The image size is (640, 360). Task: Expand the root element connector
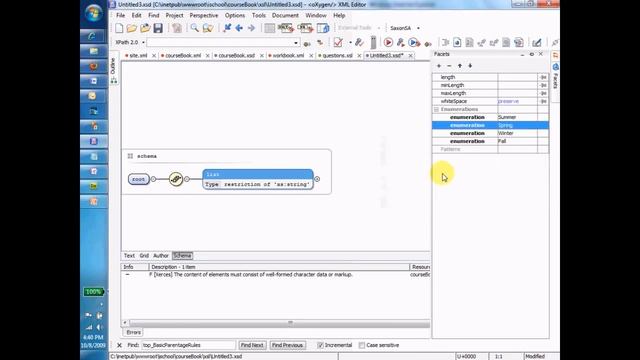153,179
